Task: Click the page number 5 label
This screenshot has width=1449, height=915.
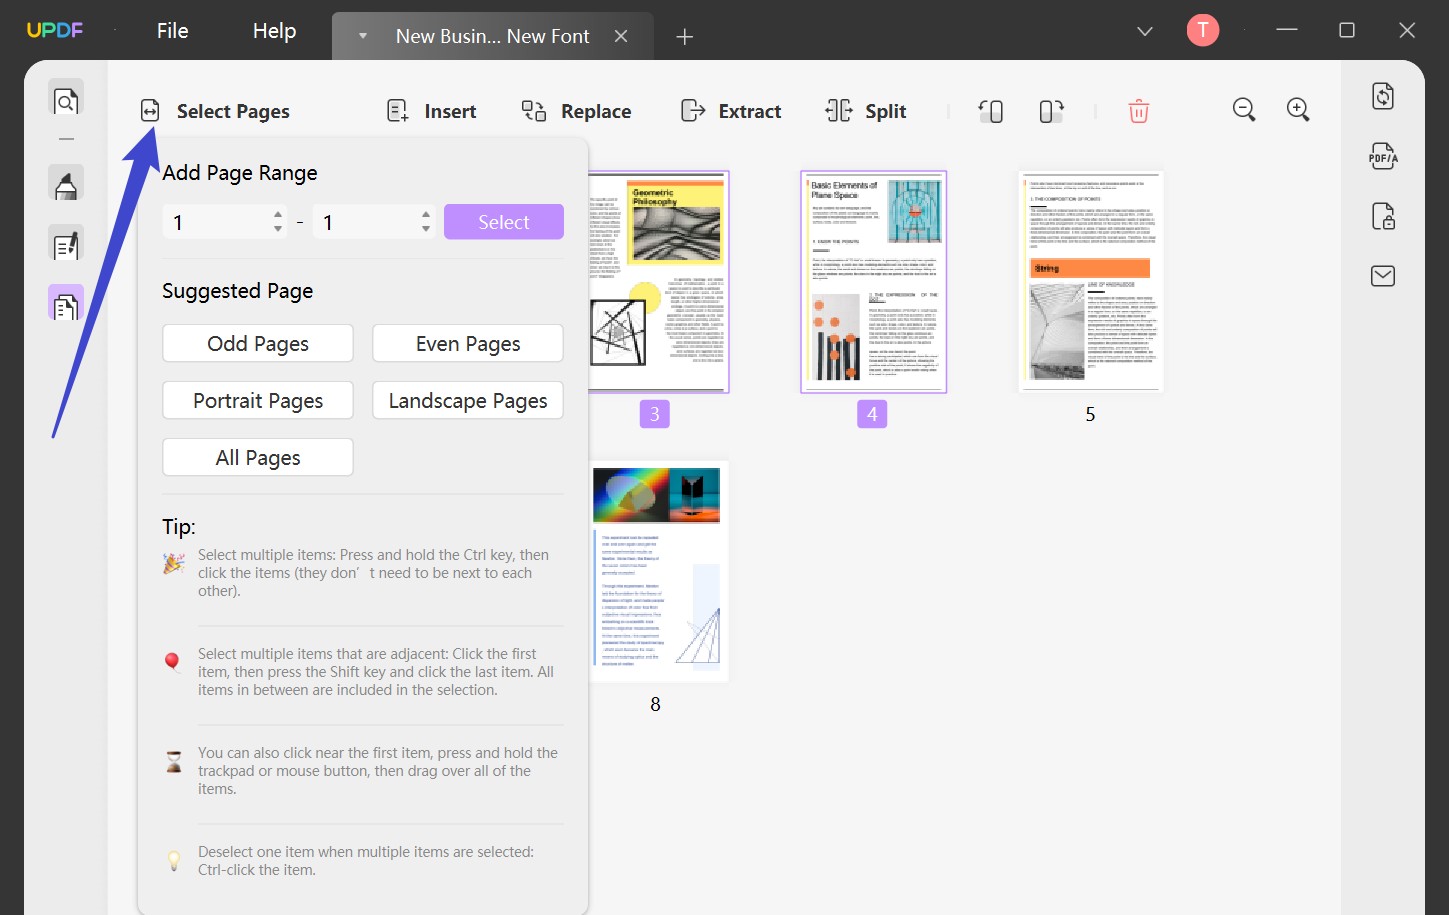Action: pyautogui.click(x=1090, y=414)
